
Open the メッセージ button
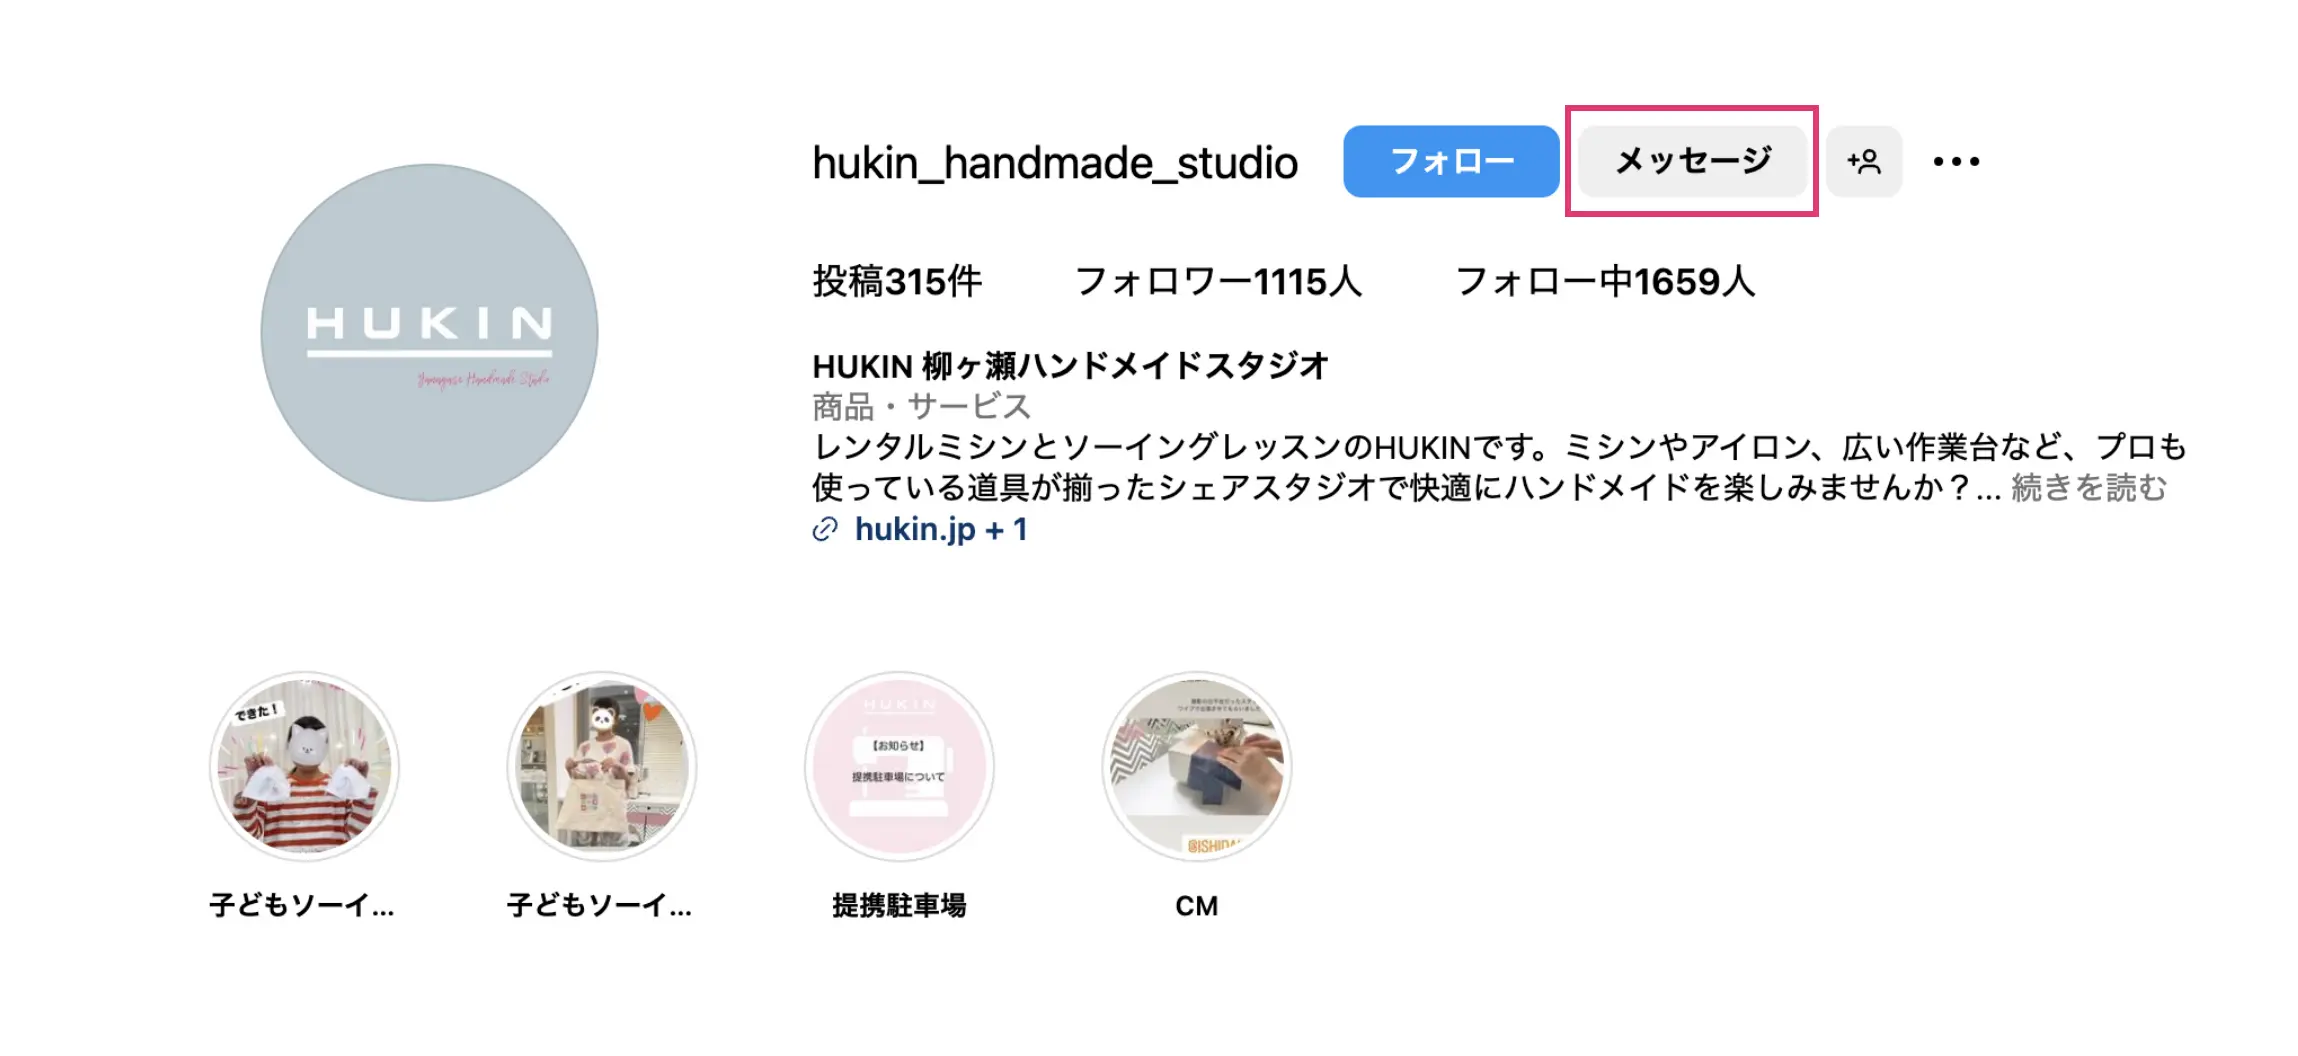(x=1692, y=161)
